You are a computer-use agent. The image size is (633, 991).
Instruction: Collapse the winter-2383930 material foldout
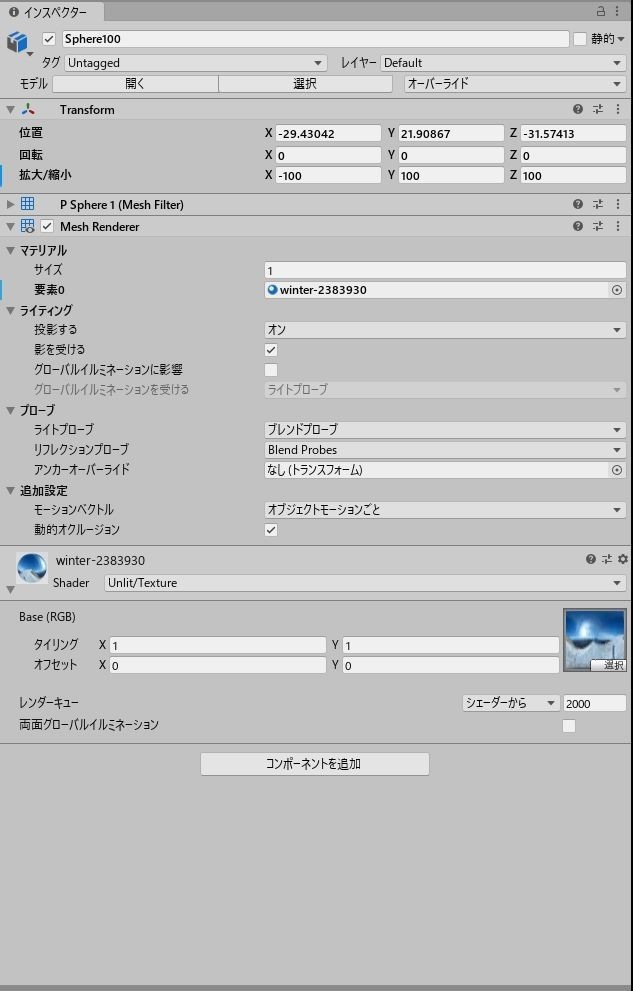pyautogui.click(x=10, y=590)
